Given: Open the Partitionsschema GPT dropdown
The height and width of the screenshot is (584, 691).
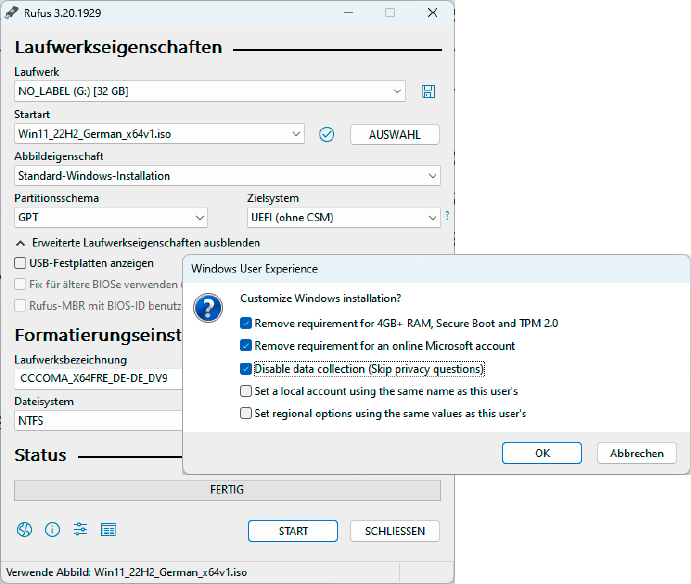Looking at the screenshot, I should [x=111, y=217].
